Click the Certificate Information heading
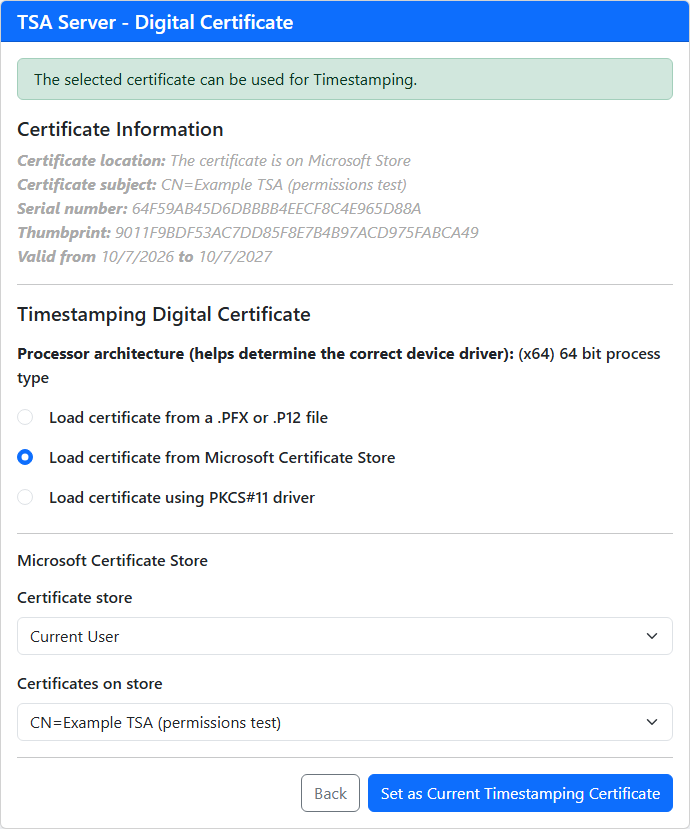Viewport: 690px width, 829px height. tap(120, 130)
